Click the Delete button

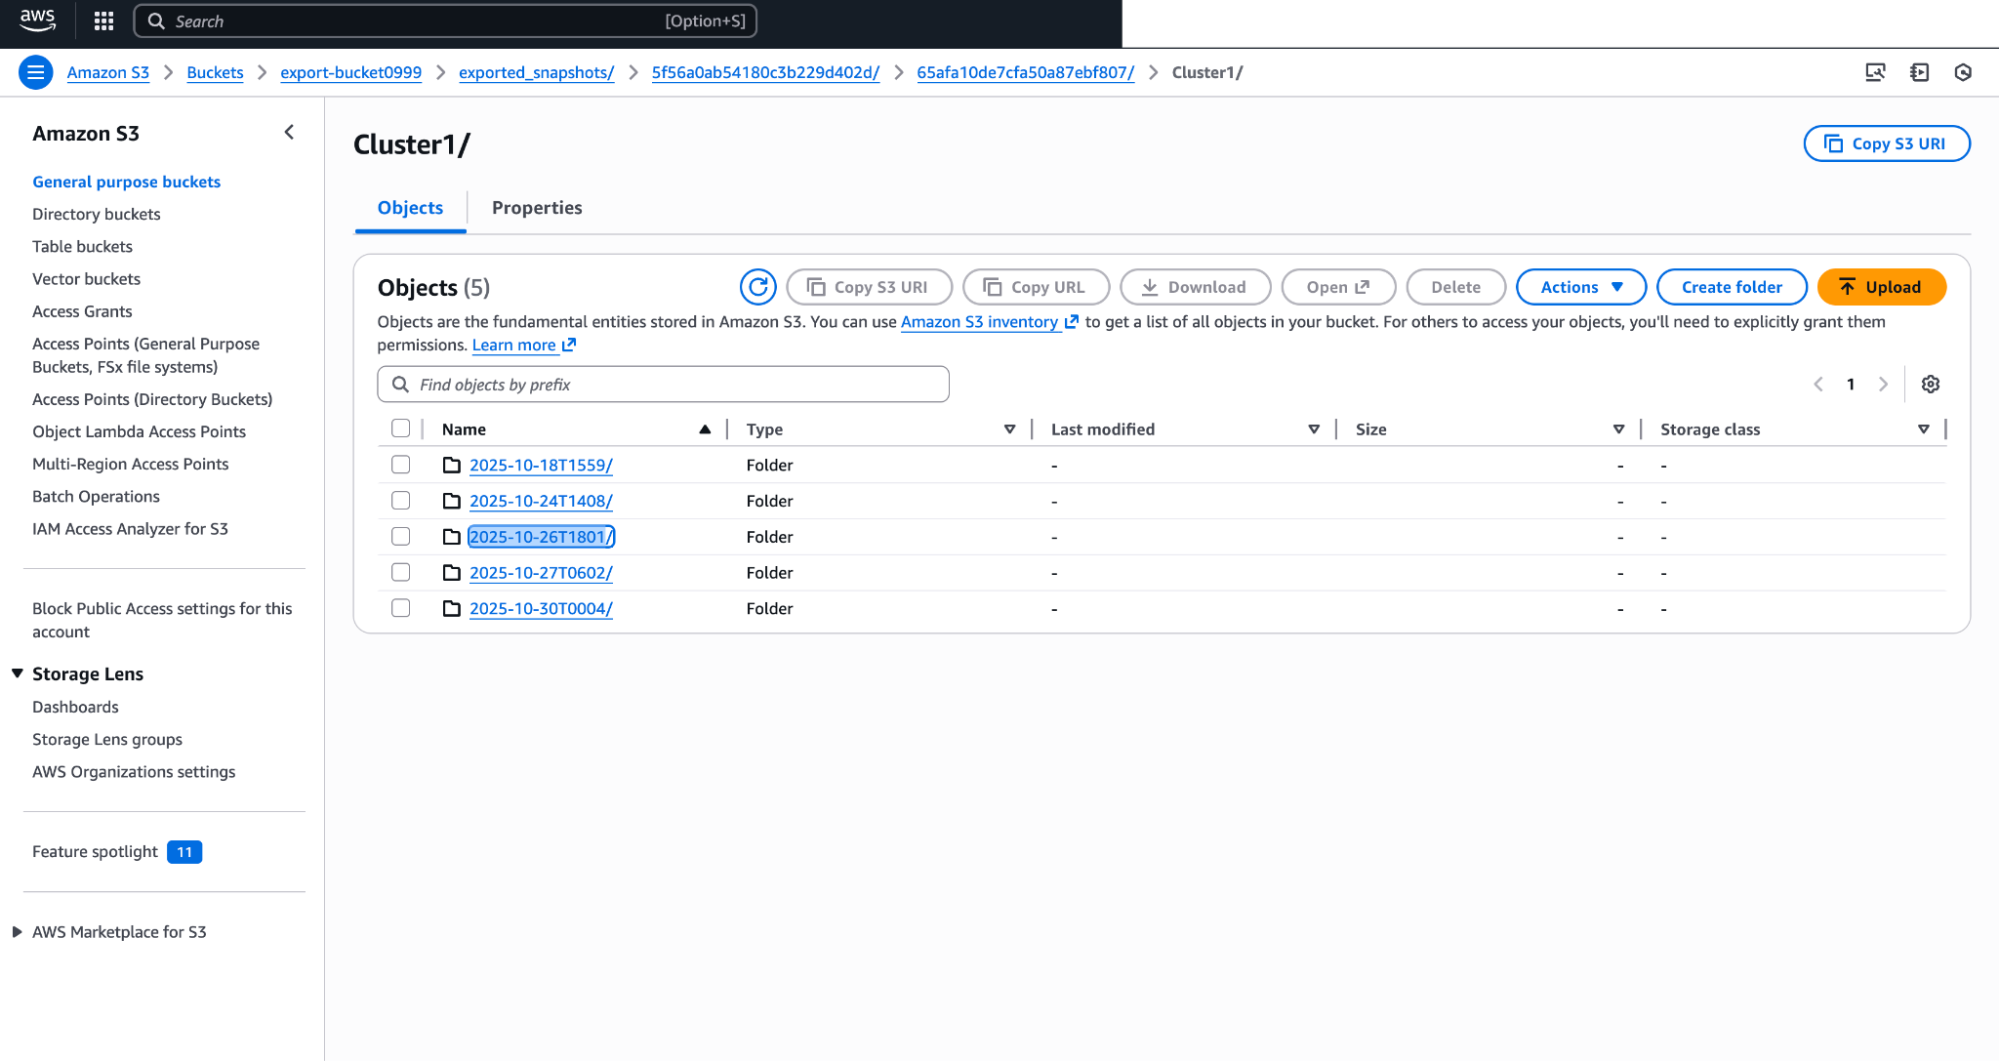click(1455, 287)
